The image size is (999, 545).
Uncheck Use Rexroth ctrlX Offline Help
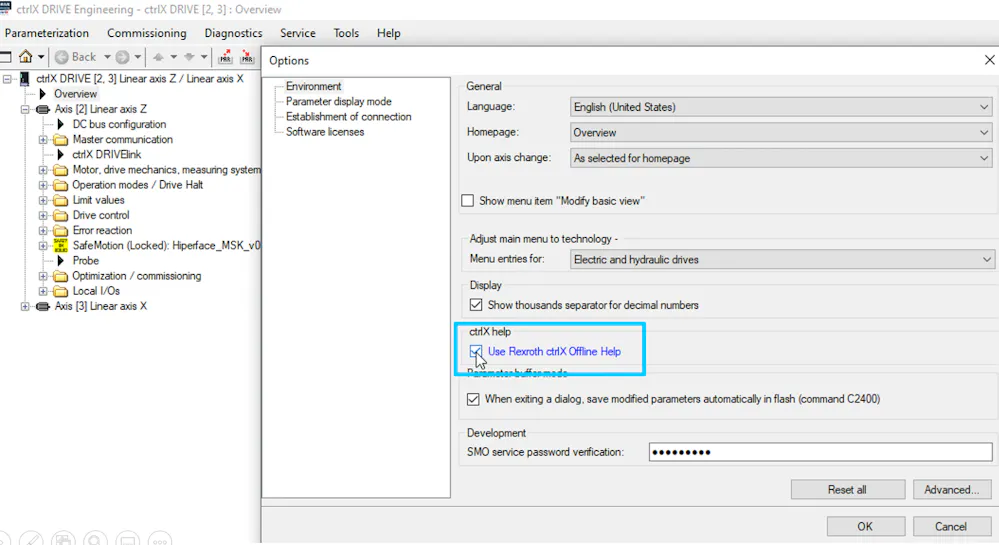[476, 351]
